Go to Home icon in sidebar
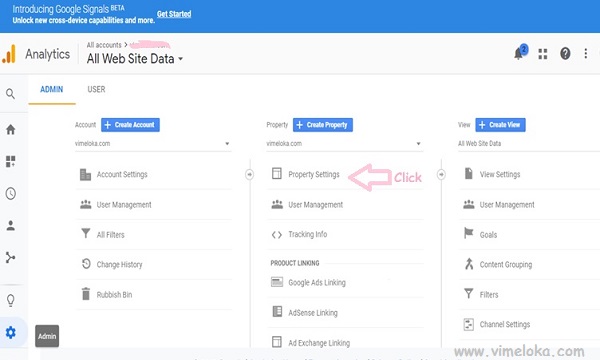The width and height of the screenshot is (600, 360). click(11, 129)
